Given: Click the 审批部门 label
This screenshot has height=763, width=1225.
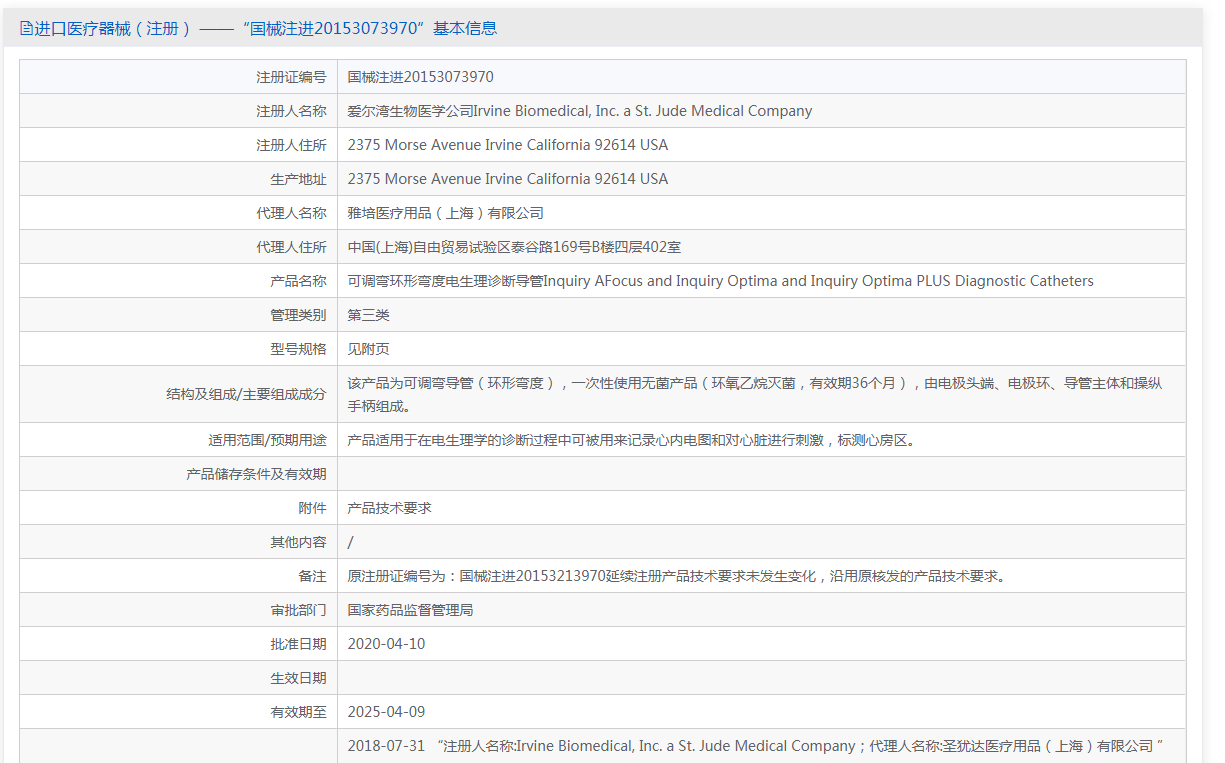Looking at the screenshot, I should pos(298,610).
